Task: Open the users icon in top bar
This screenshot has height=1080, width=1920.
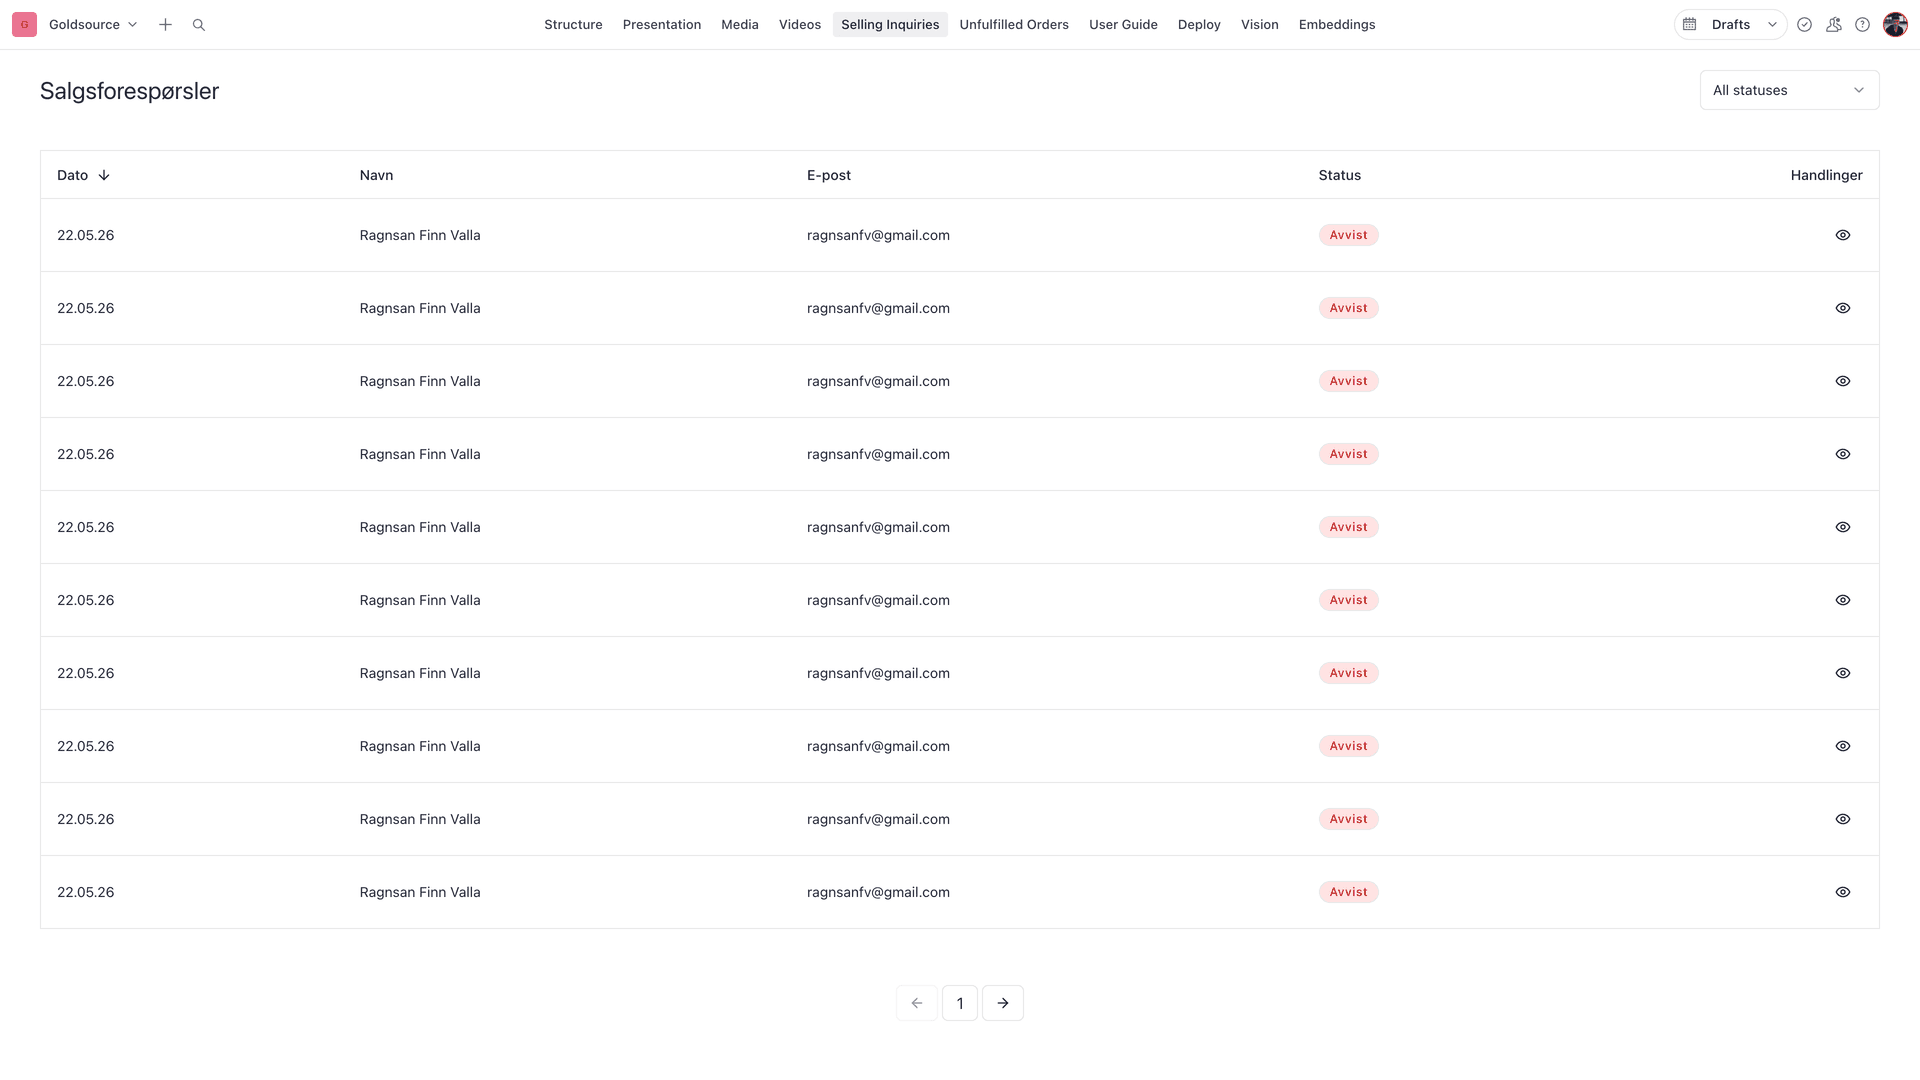Action: (x=1834, y=25)
